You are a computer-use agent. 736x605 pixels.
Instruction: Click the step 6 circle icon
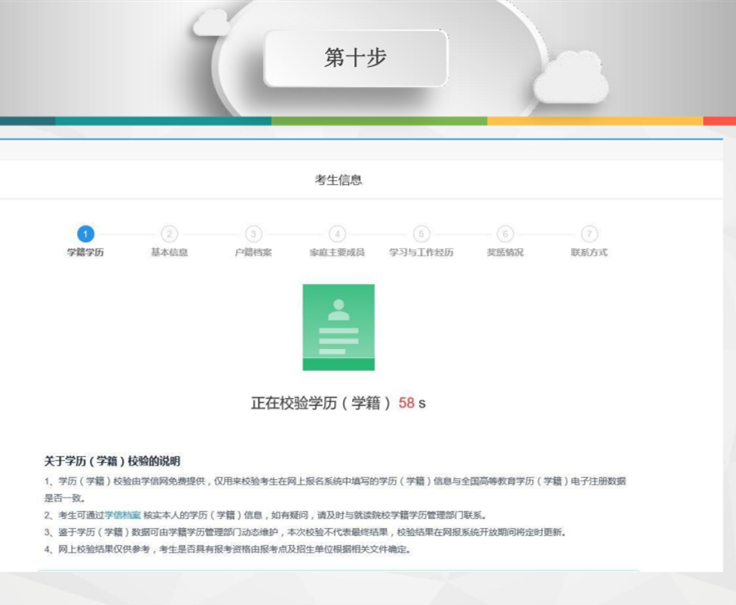pyautogui.click(x=505, y=234)
